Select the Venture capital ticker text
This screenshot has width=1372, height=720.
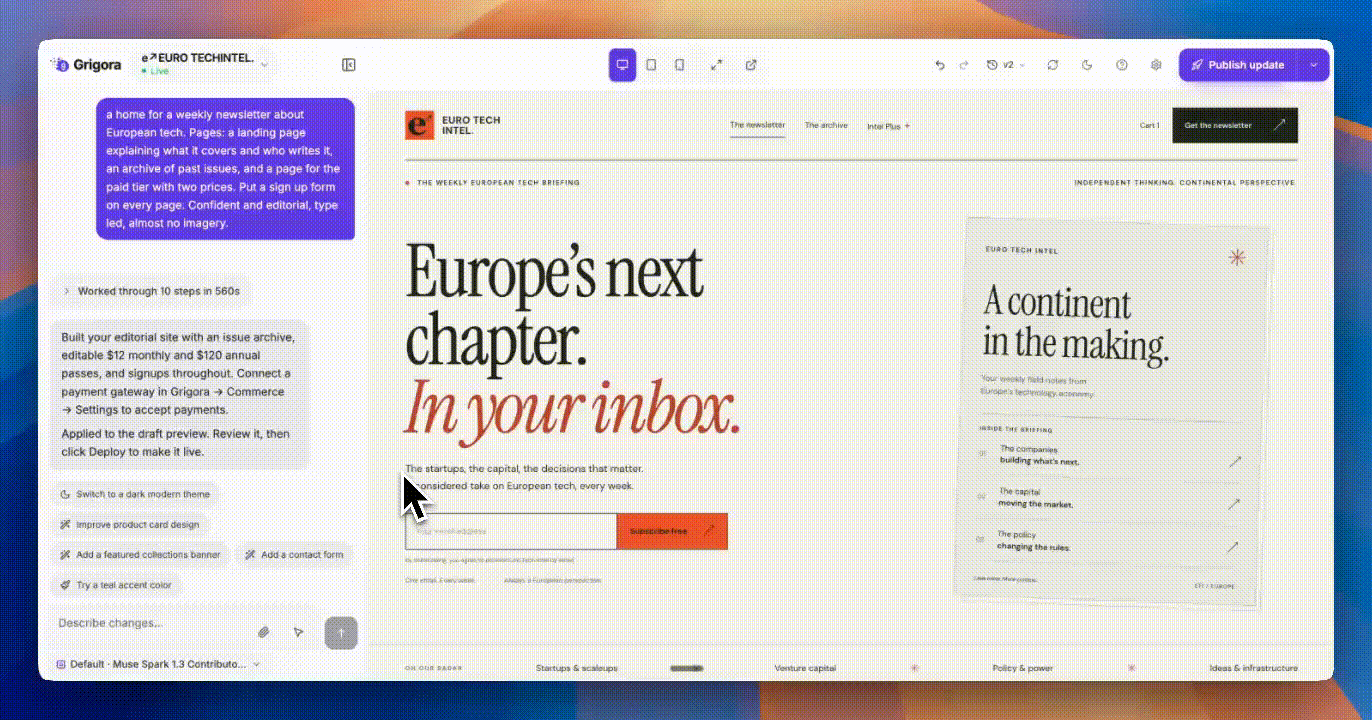805,668
